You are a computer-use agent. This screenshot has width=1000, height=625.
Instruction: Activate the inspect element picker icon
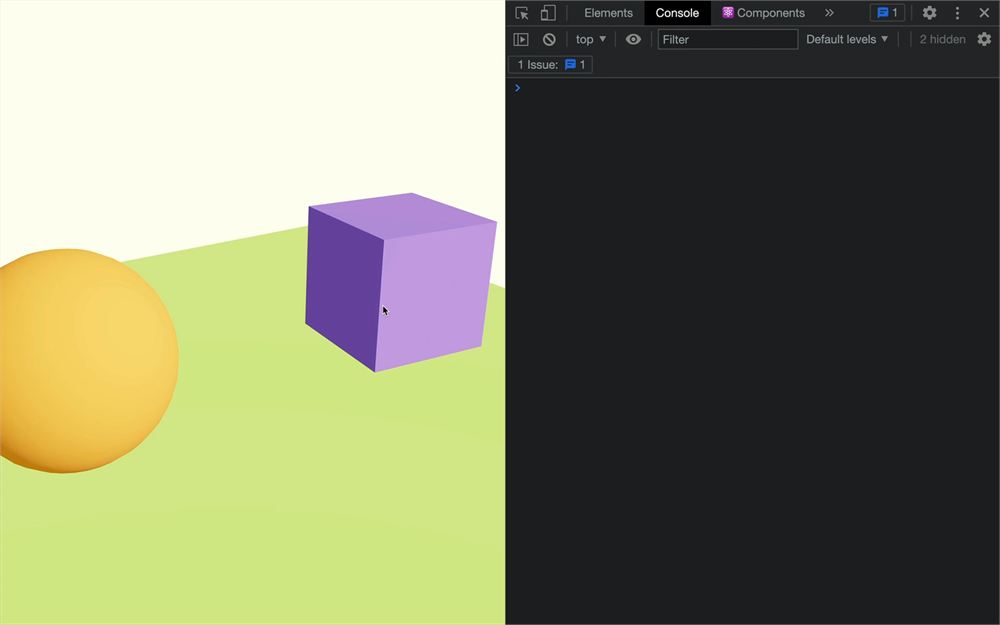[522, 13]
